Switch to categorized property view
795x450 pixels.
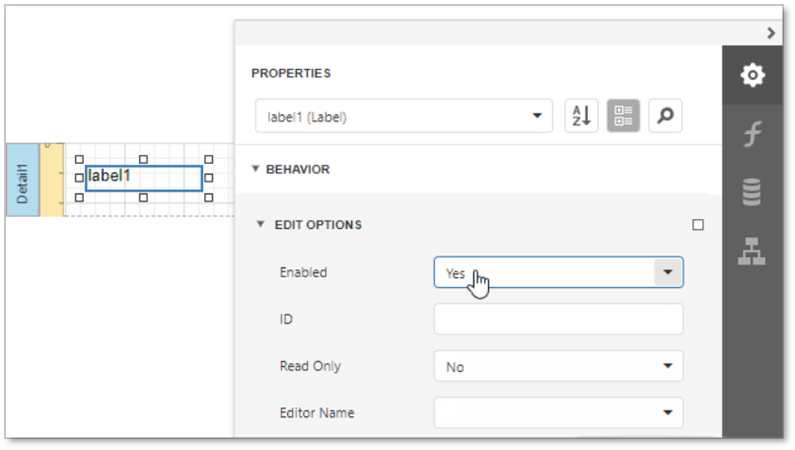coord(623,116)
